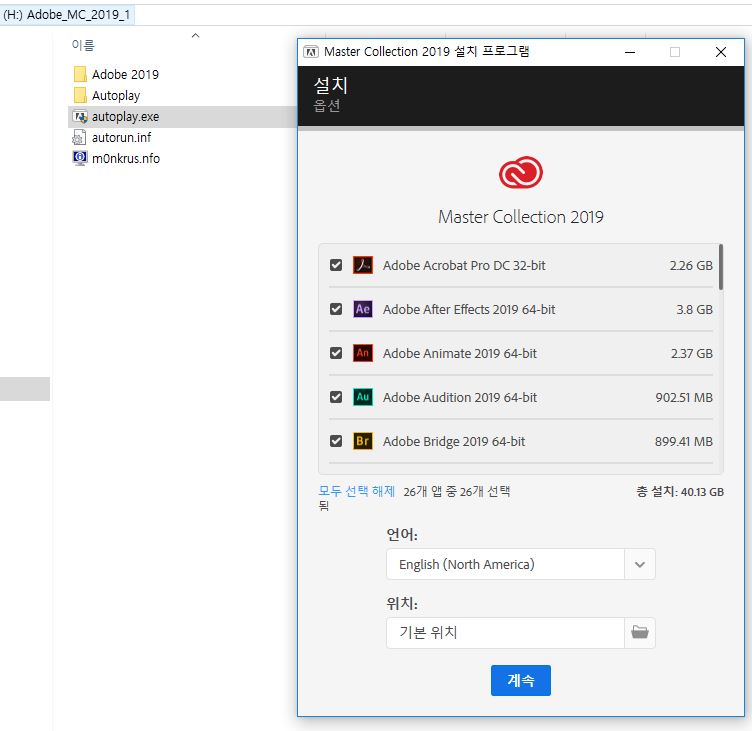Click the 이름 column header
This screenshot has width=752, height=731.
[83, 45]
